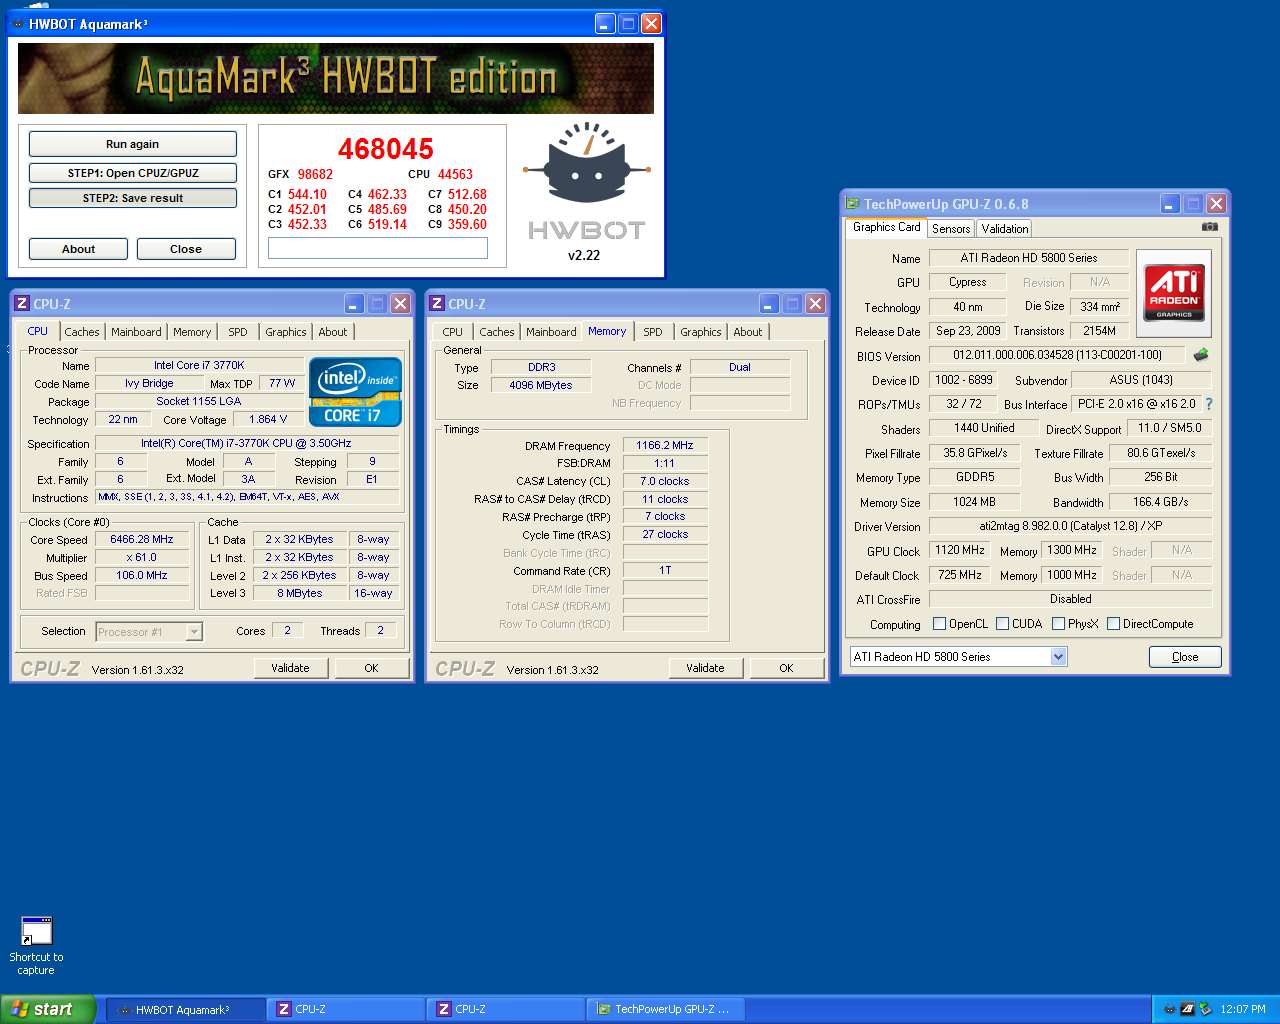The width and height of the screenshot is (1280, 1024).
Task: Click the taskbar clock showing 12:07 PM
Action: (x=1243, y=1009)
